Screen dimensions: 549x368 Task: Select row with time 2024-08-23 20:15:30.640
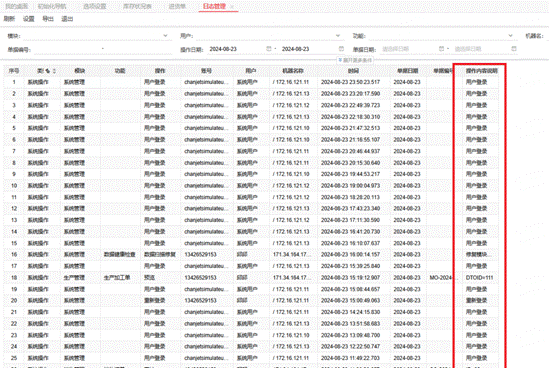point(251,162)
